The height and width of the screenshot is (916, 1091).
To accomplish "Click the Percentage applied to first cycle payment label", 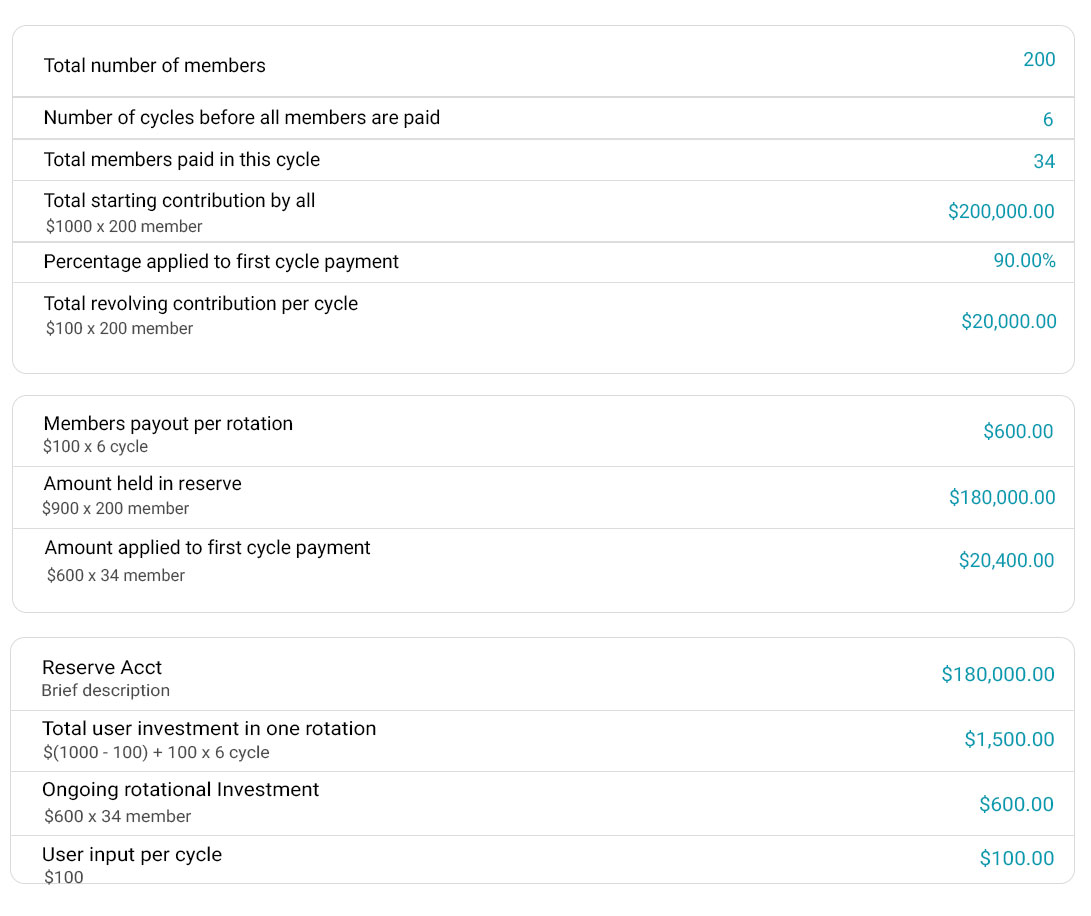I will click(221, 262).
